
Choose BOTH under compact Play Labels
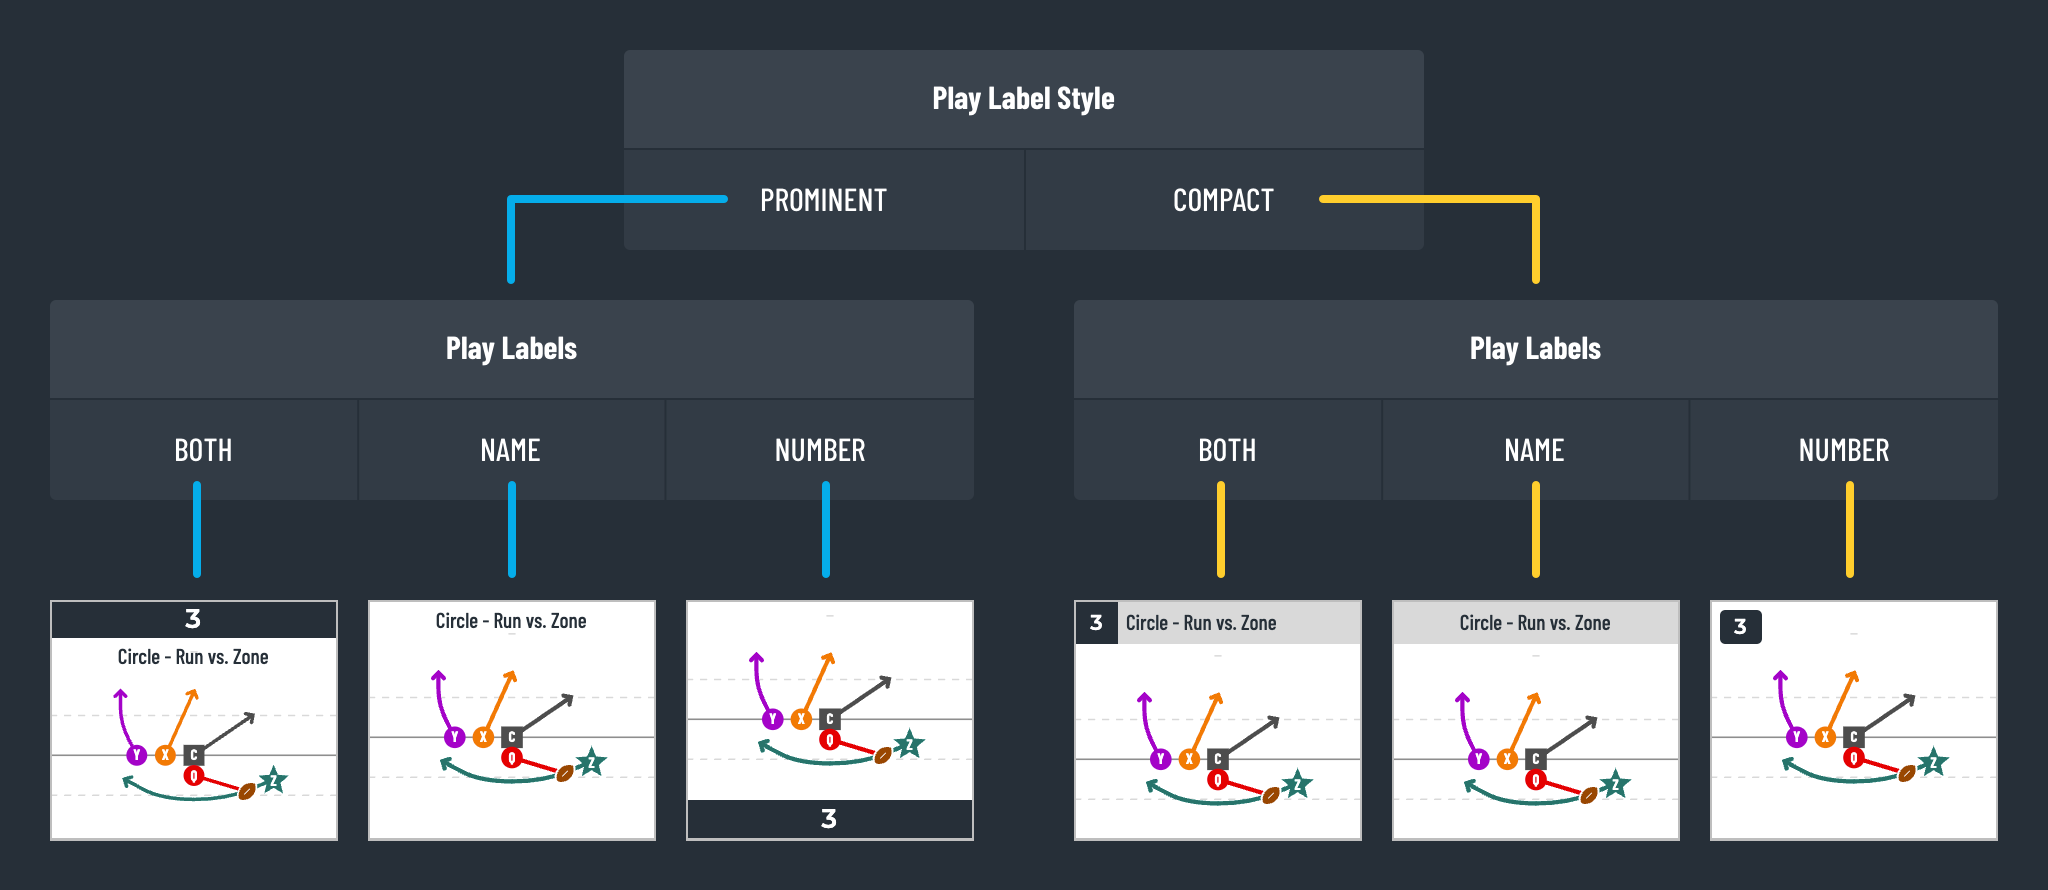coord(1228,450)
